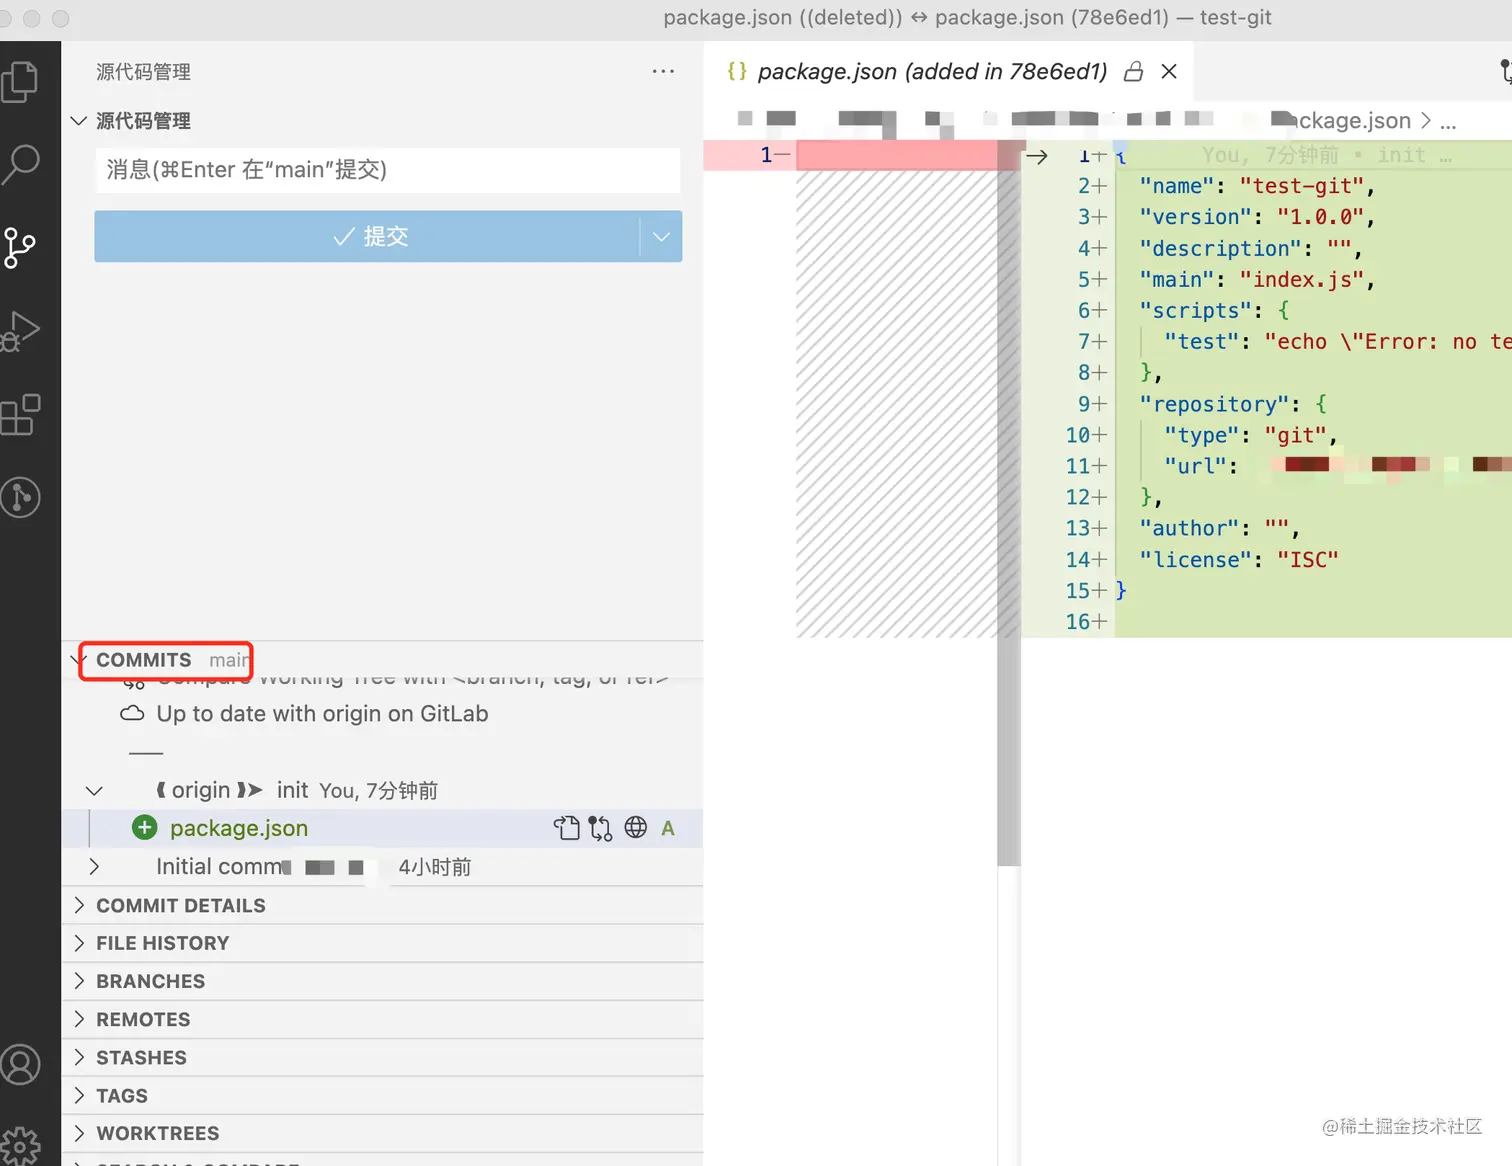
Task: Click the lock icon on the editor tab
Action: (x=1134, y=71)
